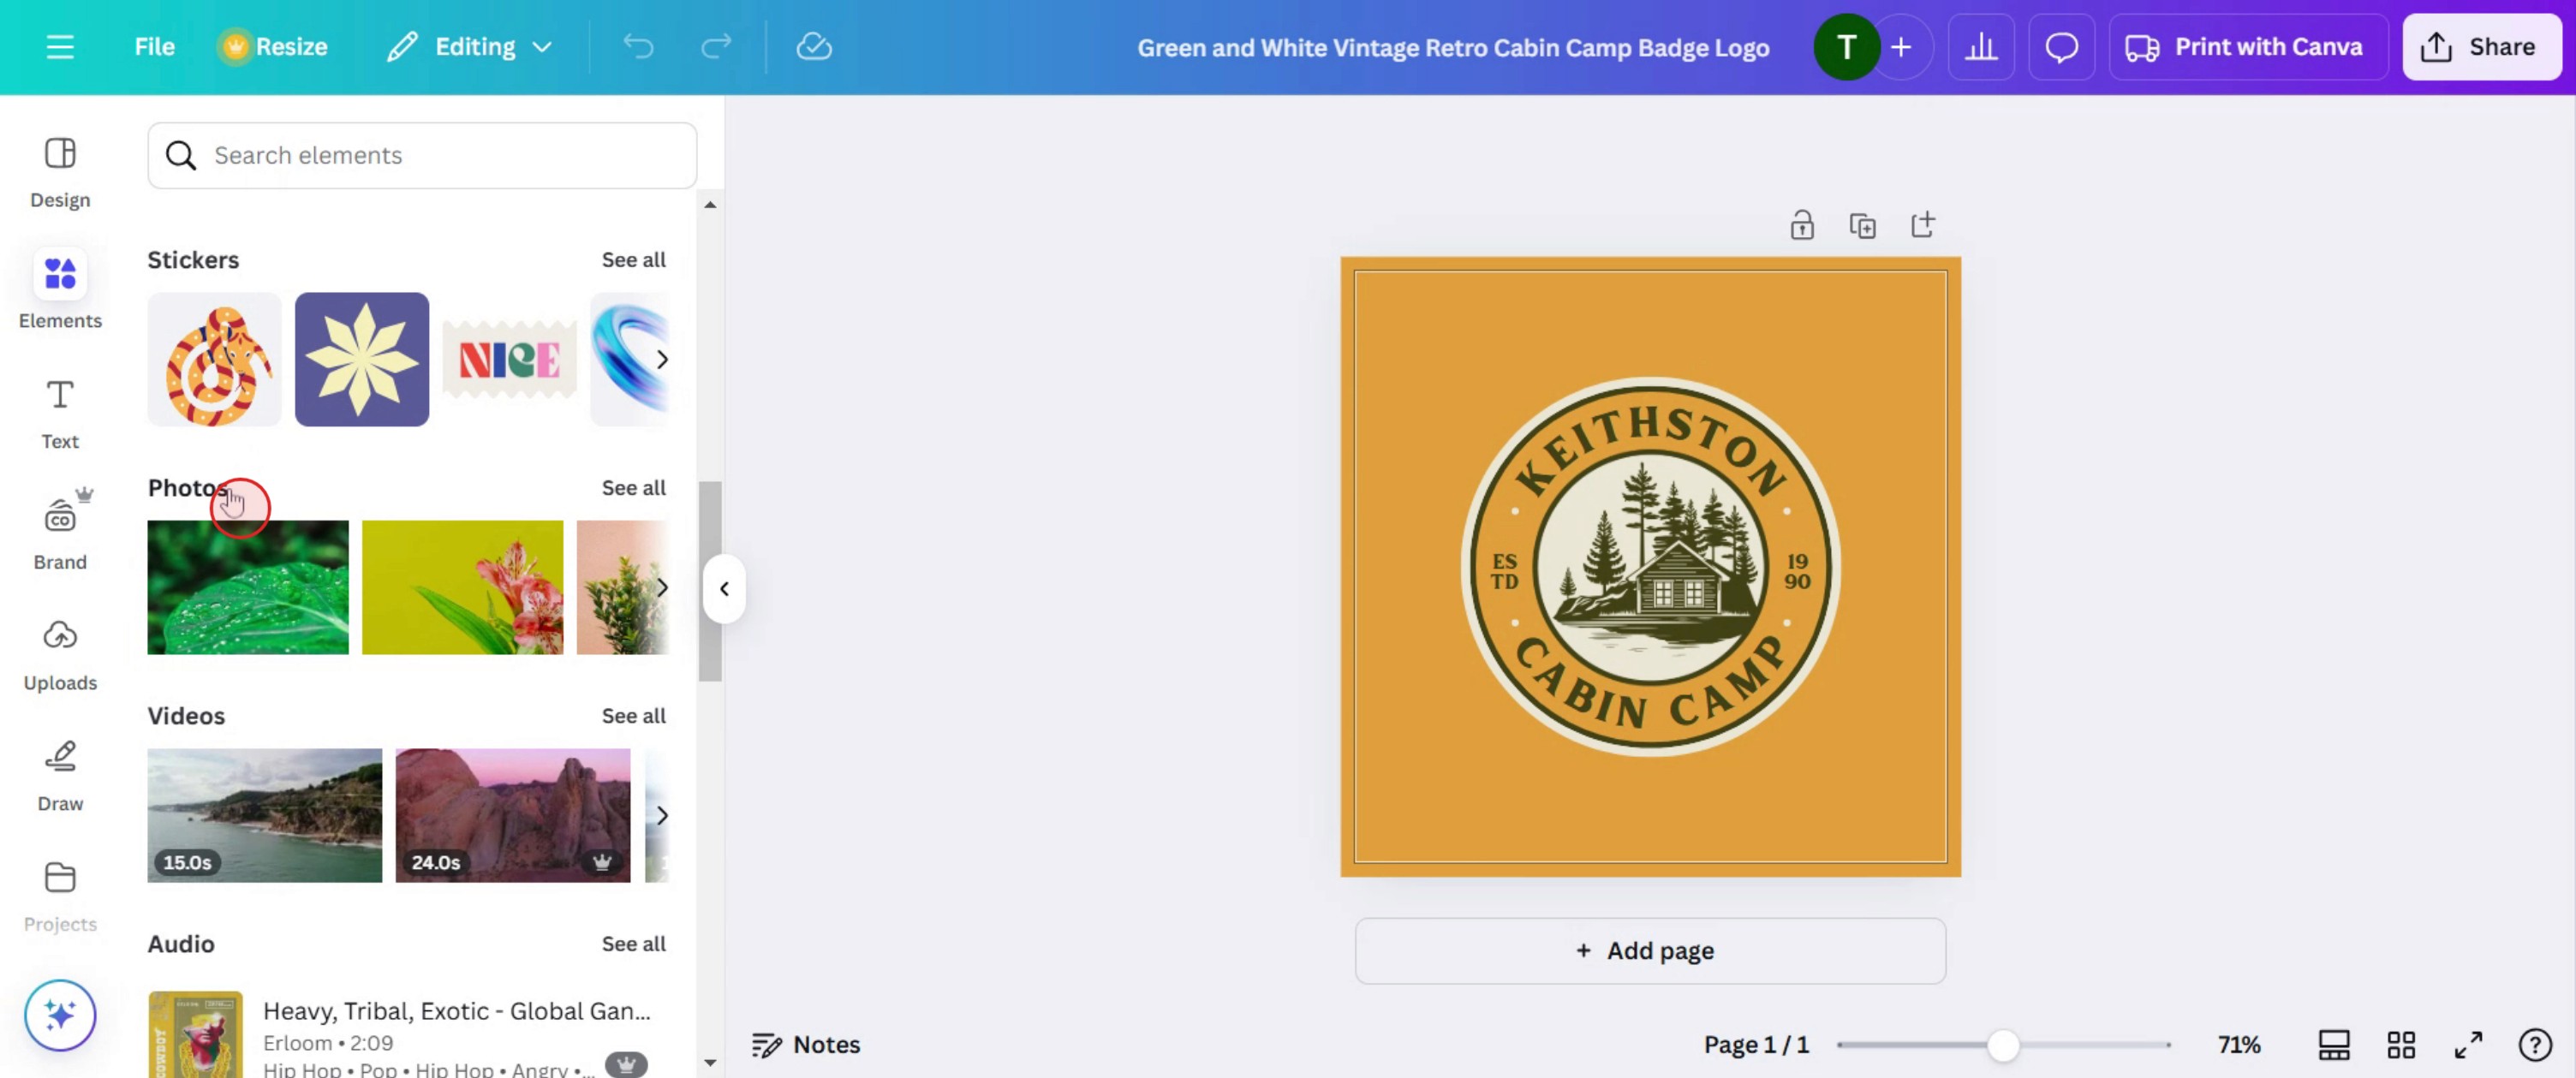Click the duplicate page icon
Screen dimensions: 2576x1078
(1862, 225)
